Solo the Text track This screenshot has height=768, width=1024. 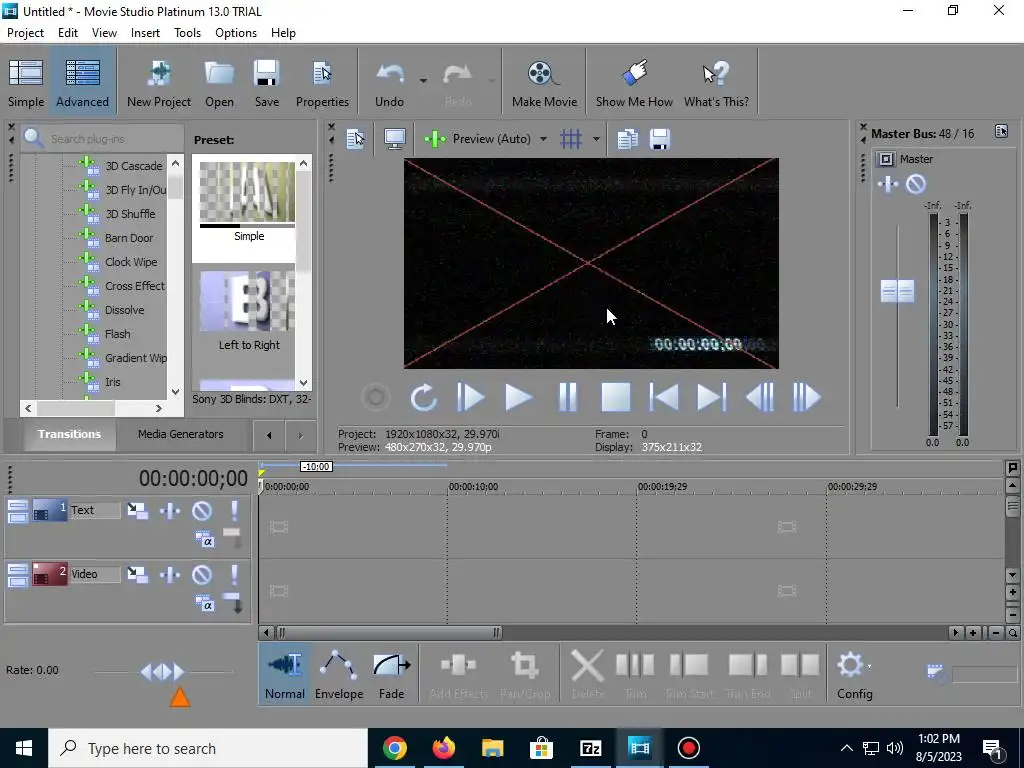[x=234, y=511]
